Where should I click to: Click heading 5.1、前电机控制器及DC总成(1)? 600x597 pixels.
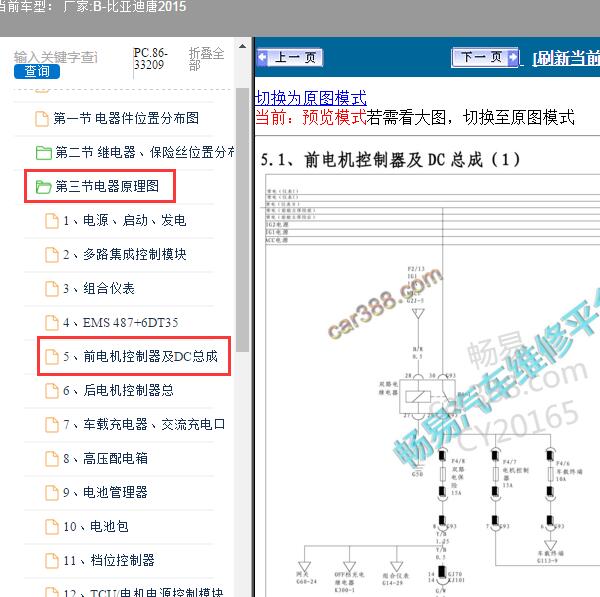tap(390, 160)
